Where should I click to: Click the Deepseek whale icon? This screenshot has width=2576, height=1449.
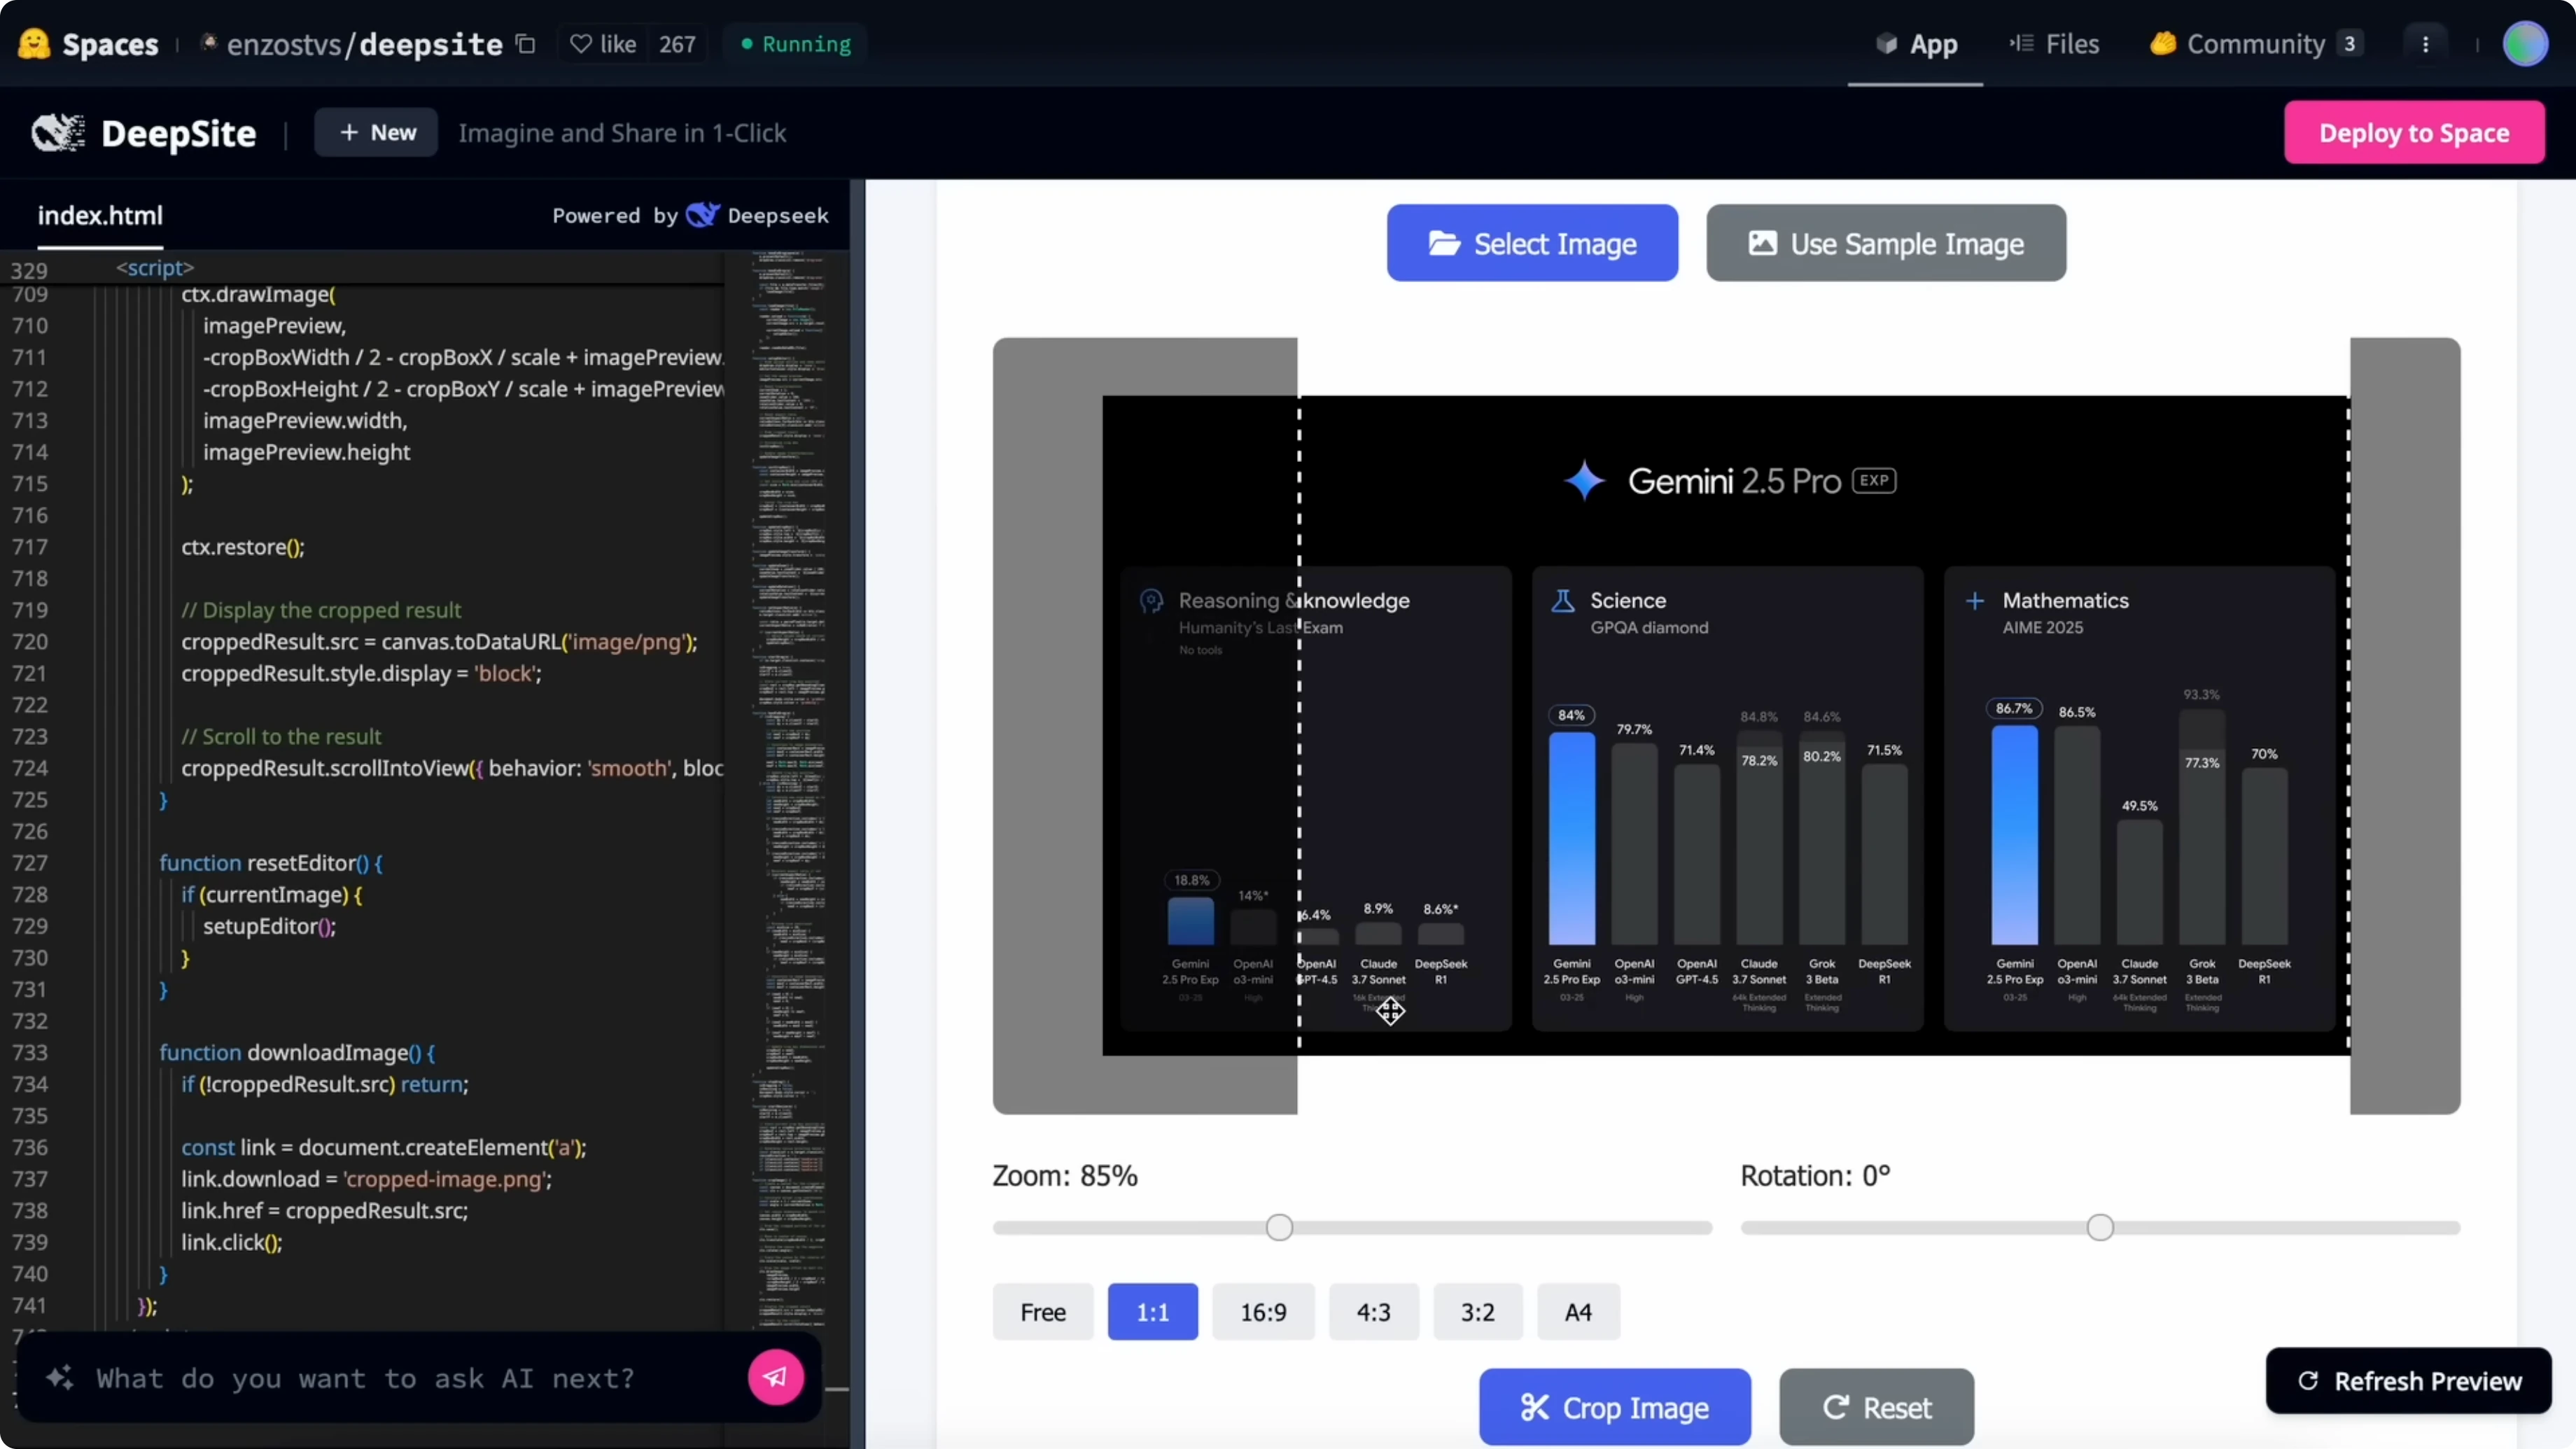tap(703, 215)
